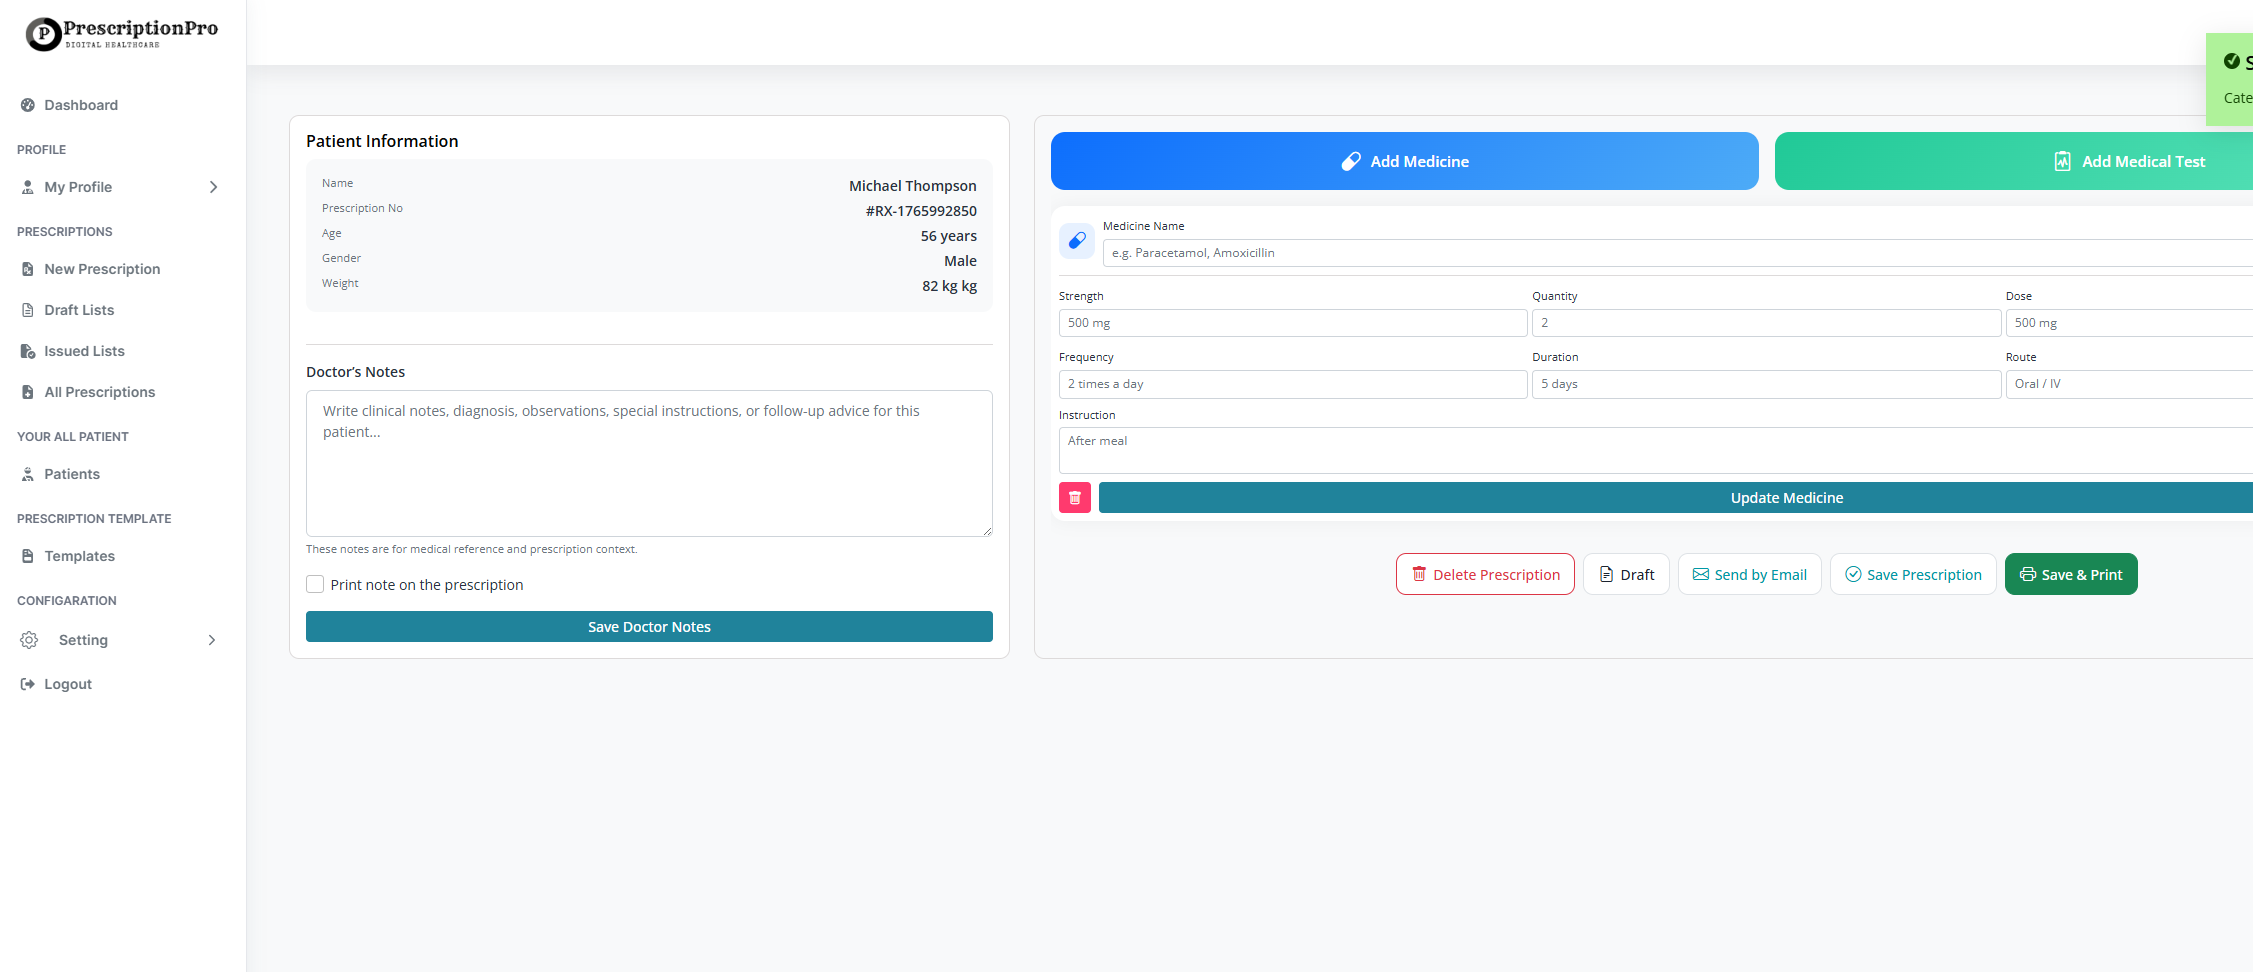Click the Save & Print button
Image resolution: width=2253 pixels, height=972 pixels.
pyautogui.click(x=2071, y=574)
